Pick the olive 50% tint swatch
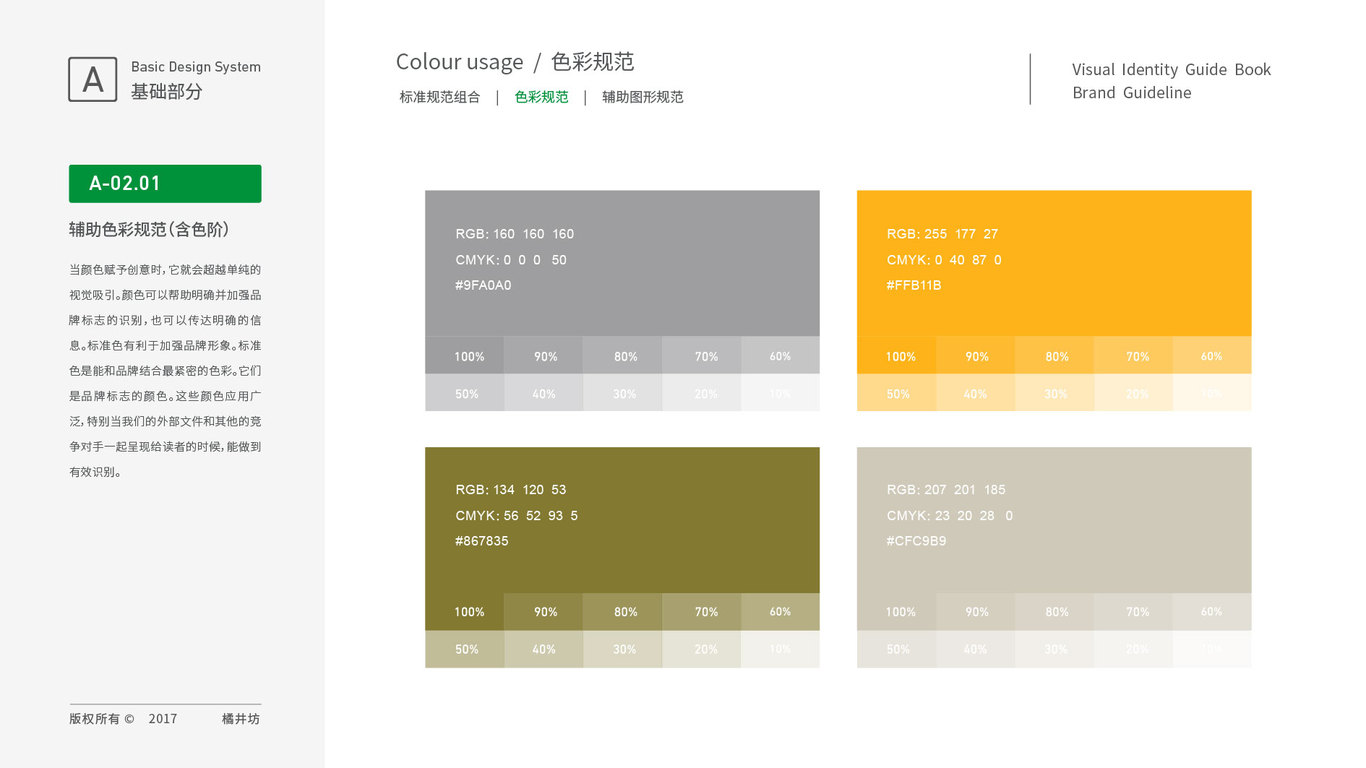The width and height of the screenshot is (1366, 768). click(x=464, y=649)
